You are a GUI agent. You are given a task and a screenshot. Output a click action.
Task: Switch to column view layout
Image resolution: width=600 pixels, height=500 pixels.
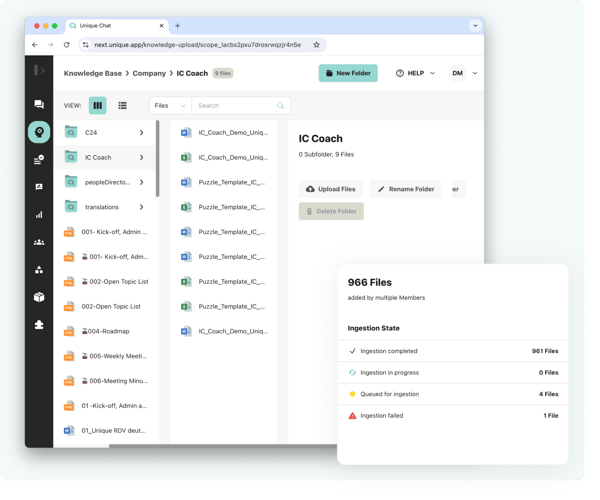click(x=98, y=105)
